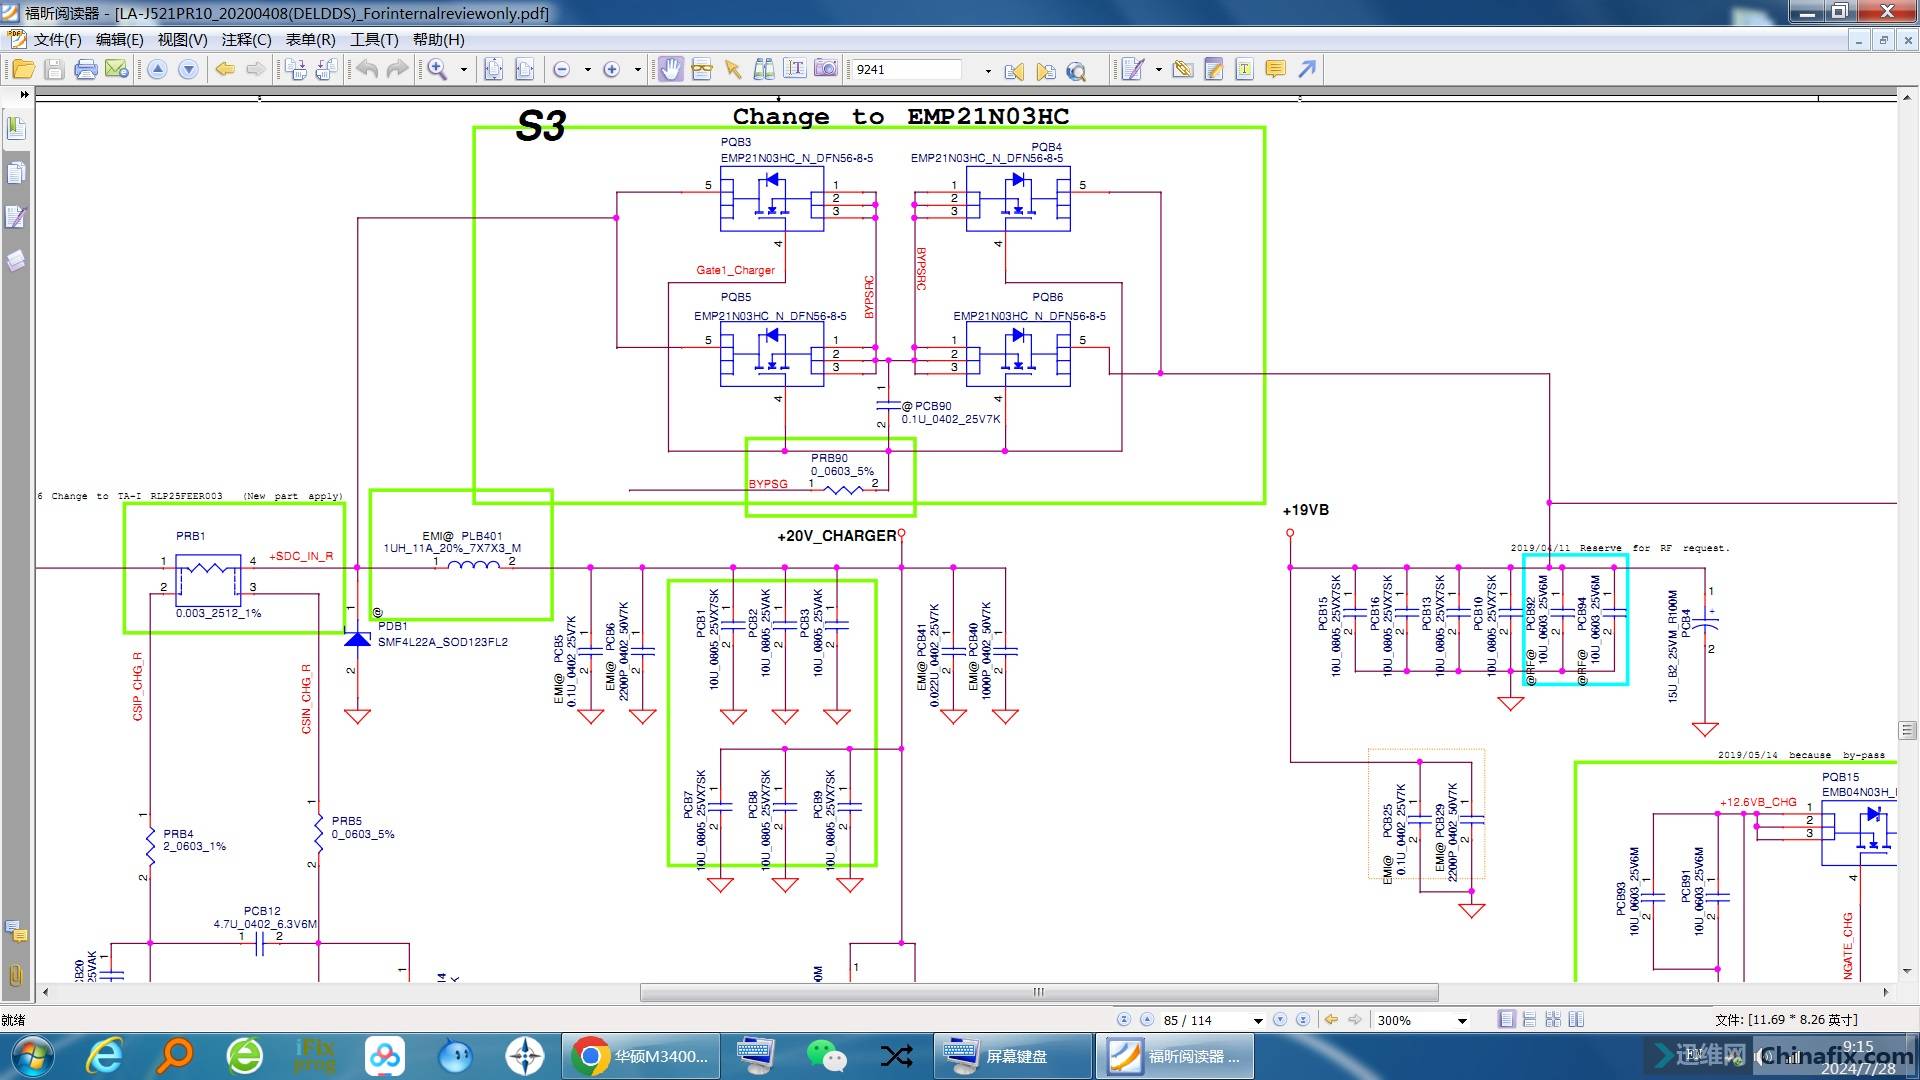Open the binoculars Find tool

tap(764, 69)
